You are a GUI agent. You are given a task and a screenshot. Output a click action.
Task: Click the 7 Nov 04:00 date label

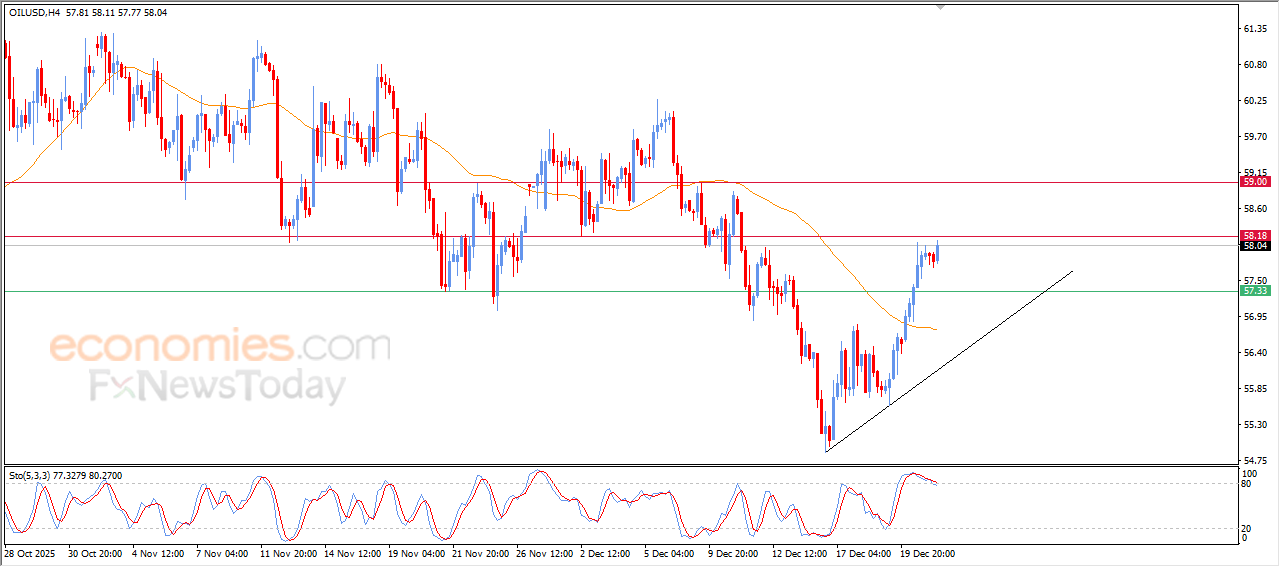click(x=222, y=552)
